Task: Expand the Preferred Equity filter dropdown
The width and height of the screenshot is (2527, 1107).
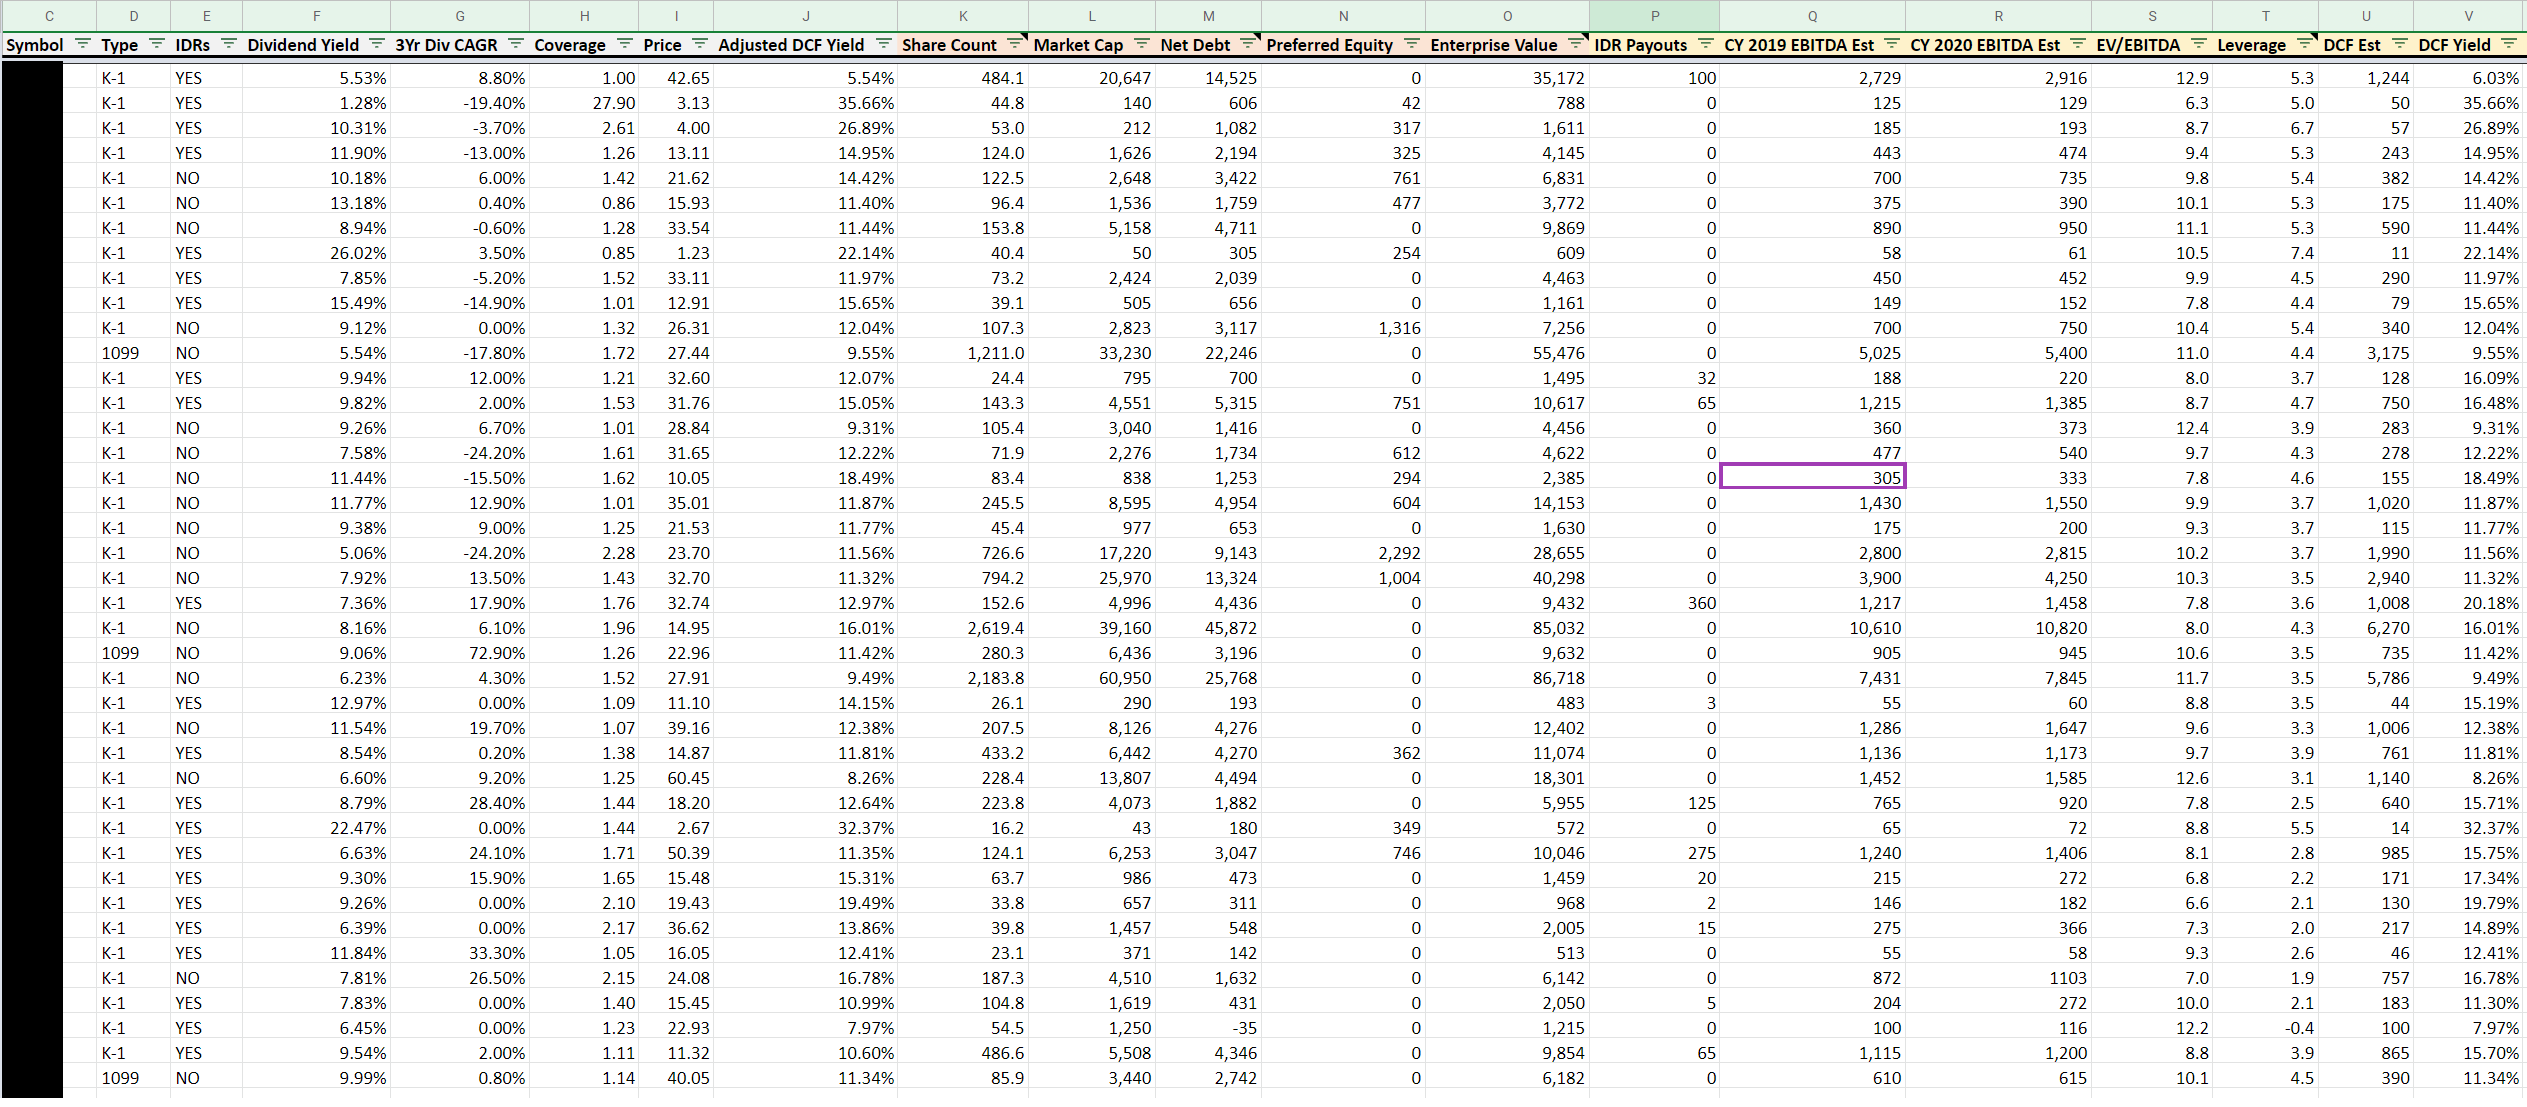Action: pos(1412,44)
